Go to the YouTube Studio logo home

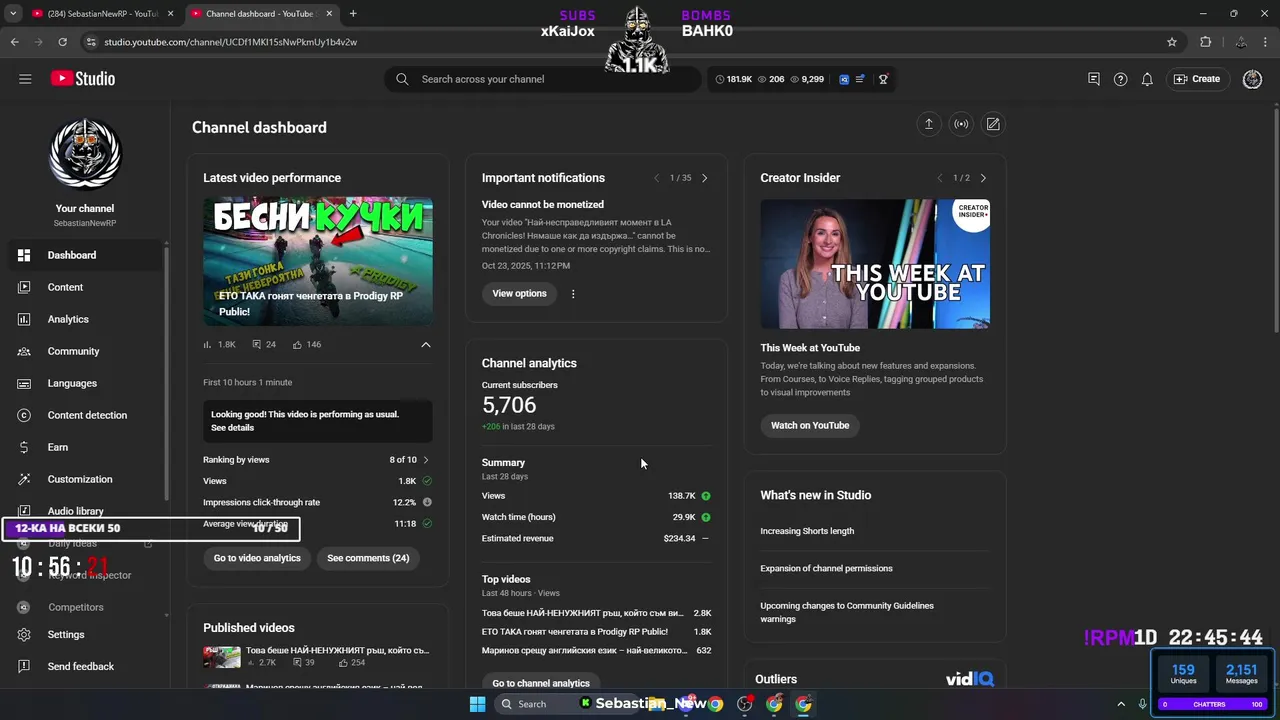coord(82,79)
